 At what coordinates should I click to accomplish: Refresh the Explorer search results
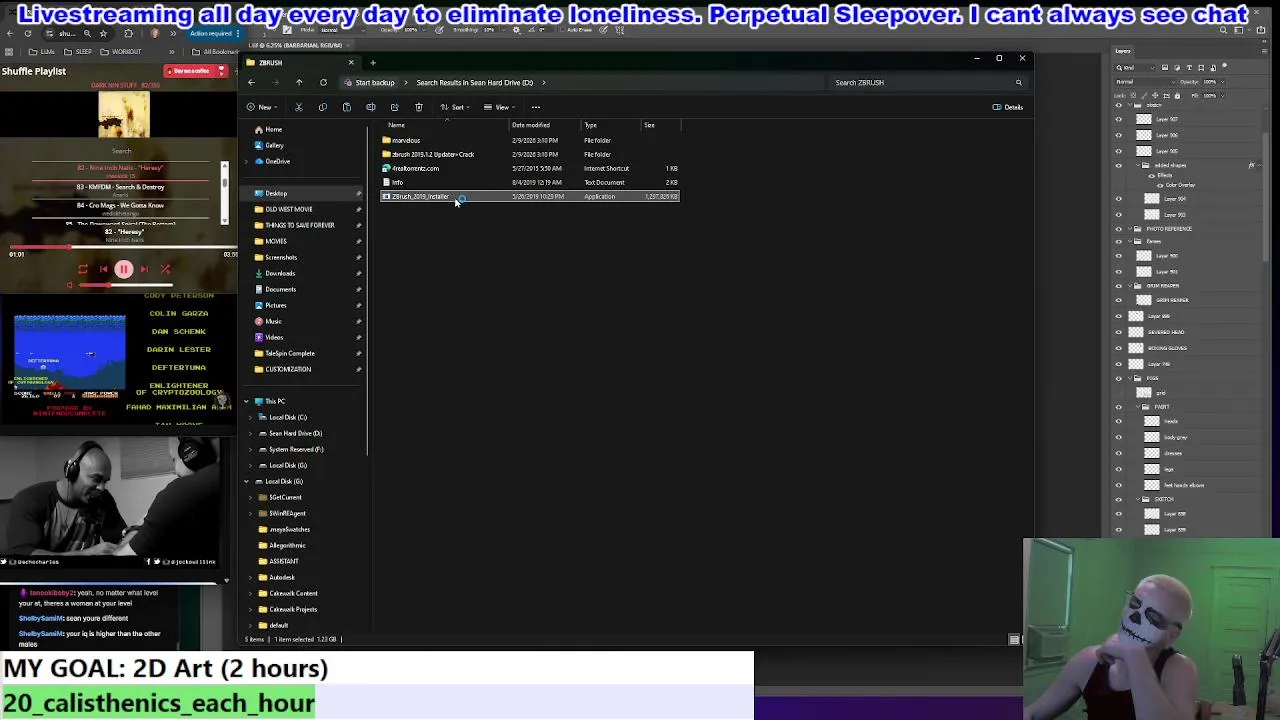[323, 82]
